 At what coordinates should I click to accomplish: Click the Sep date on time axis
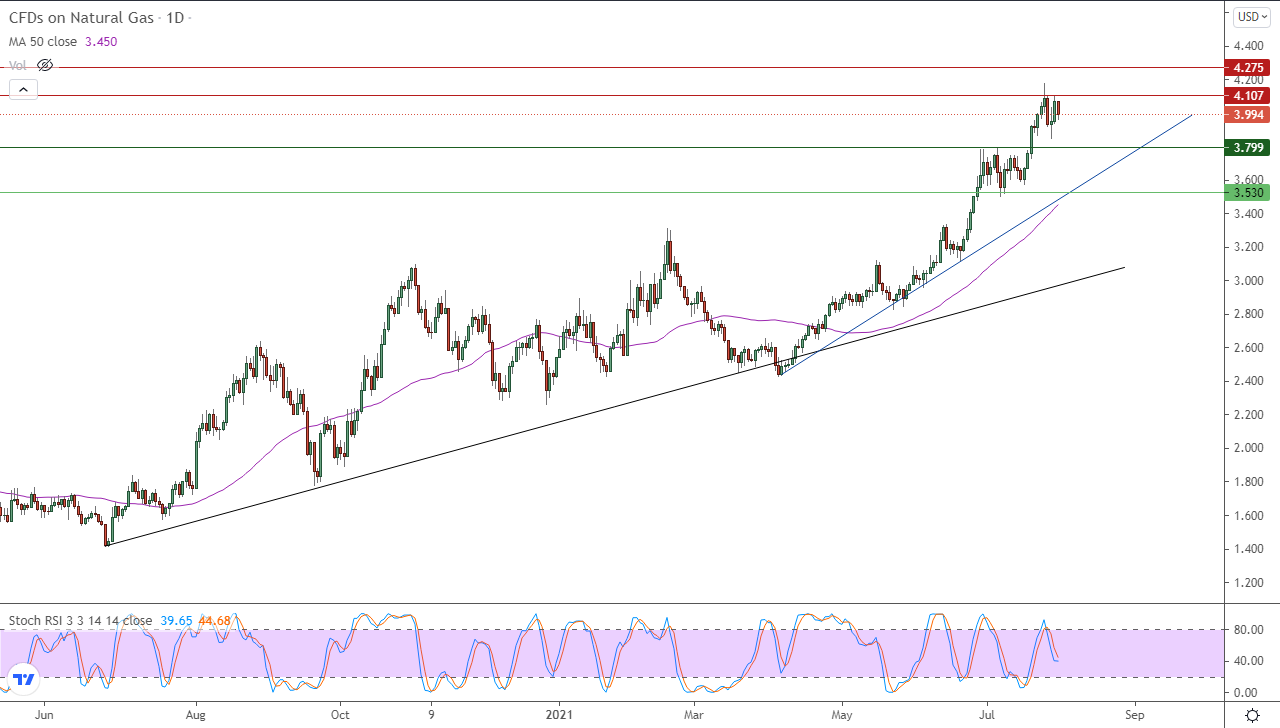[x=1133, y=715]
